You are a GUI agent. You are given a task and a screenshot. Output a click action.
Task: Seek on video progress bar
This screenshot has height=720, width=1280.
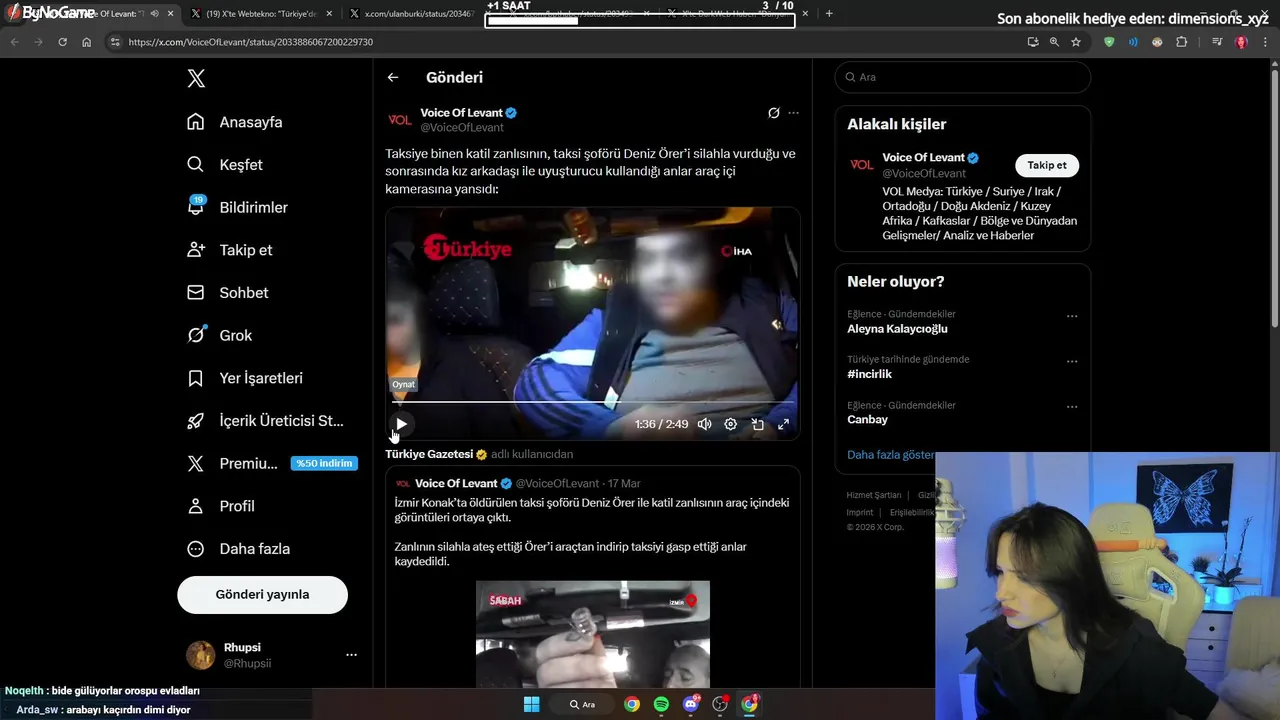[592, 403]
